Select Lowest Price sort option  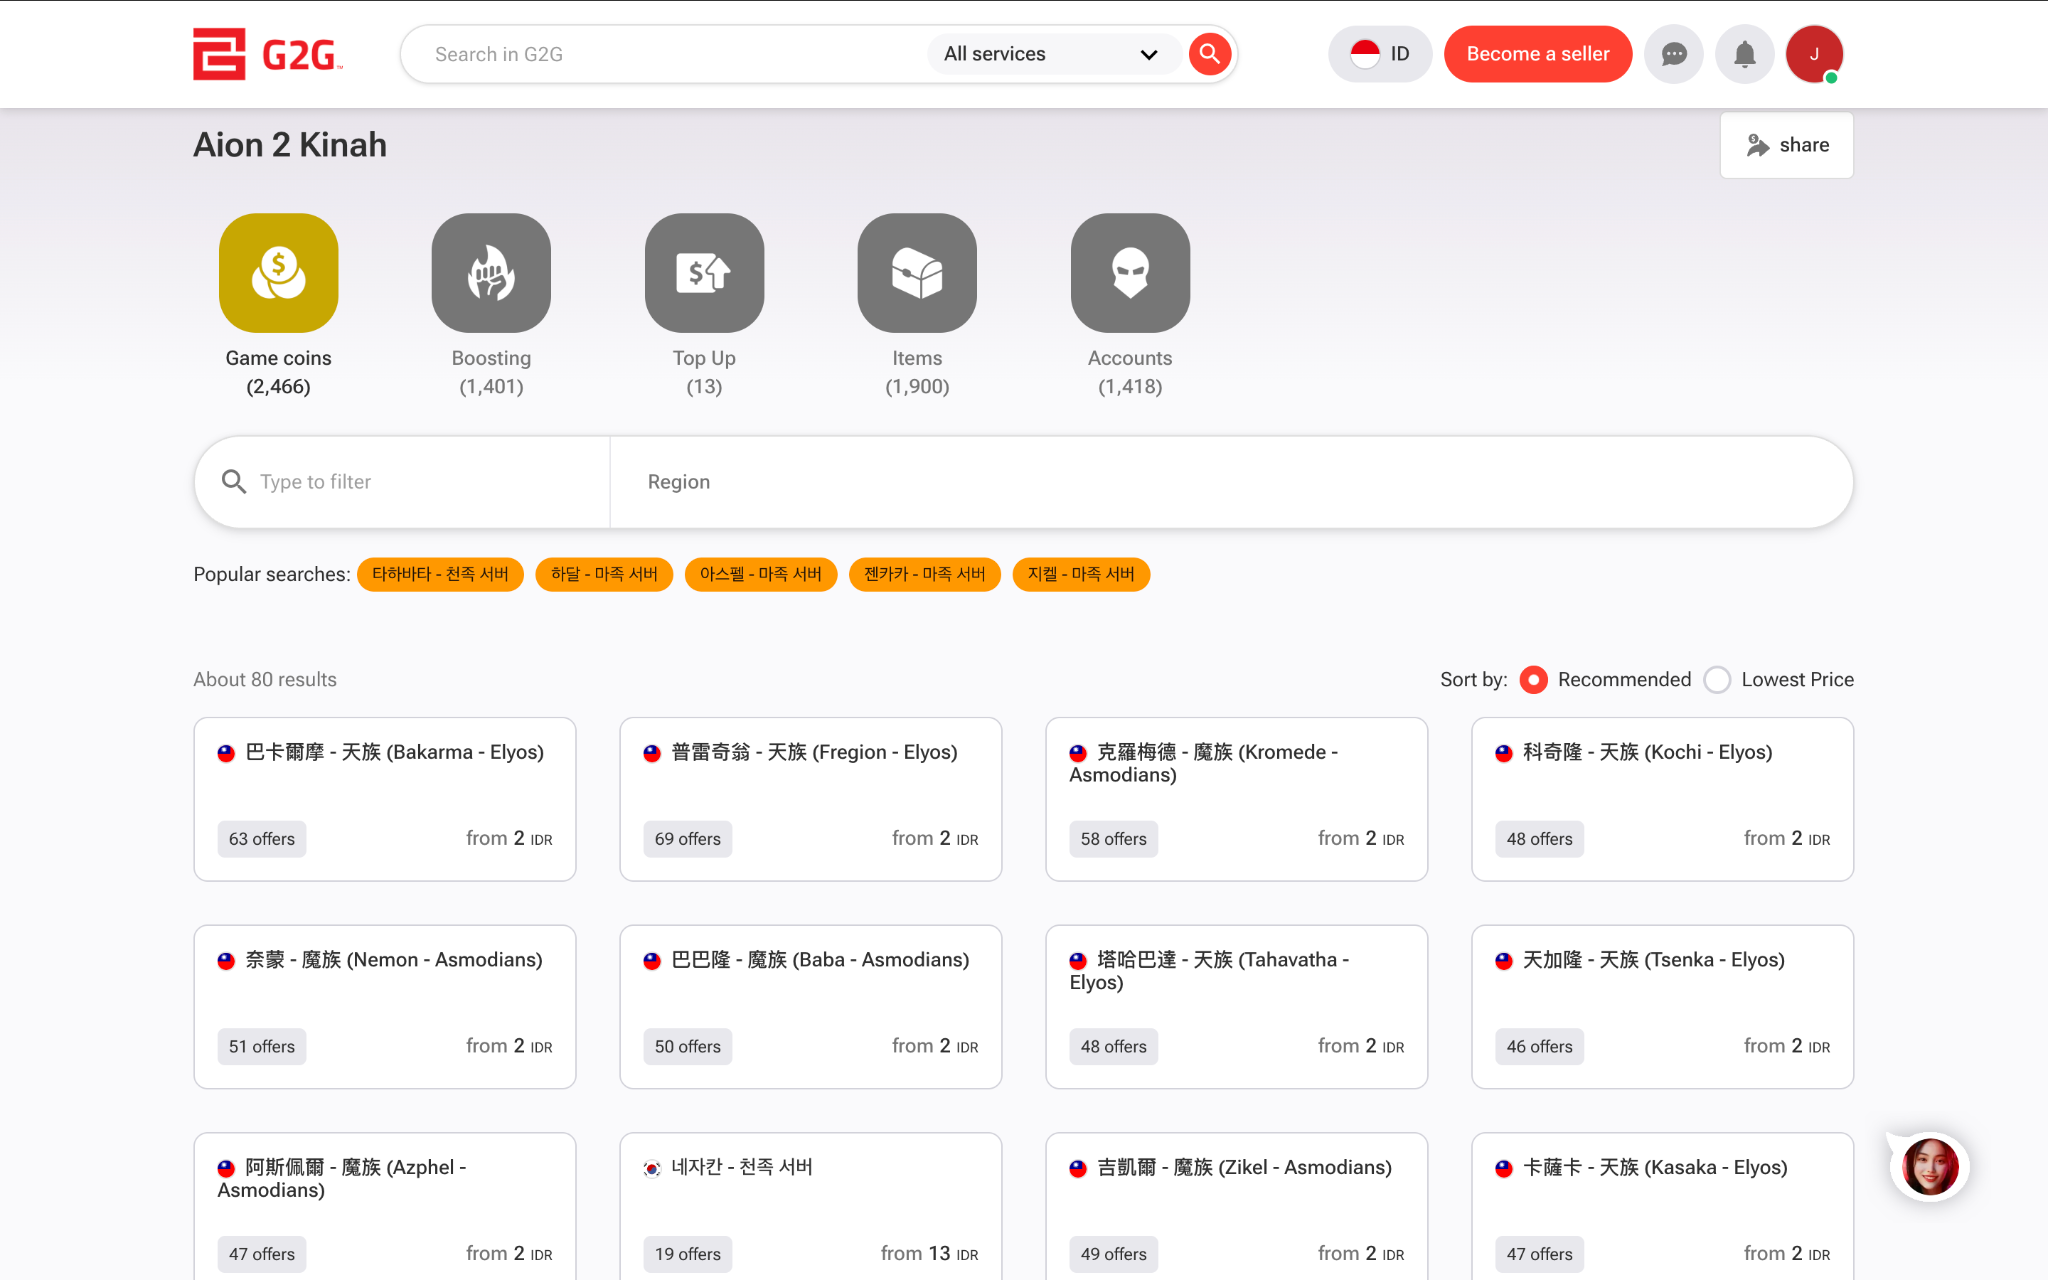point(1779,680)
